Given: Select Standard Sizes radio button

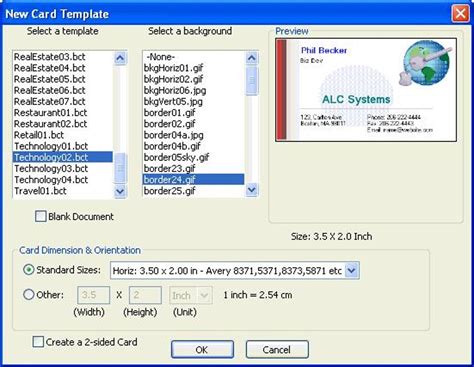Looking at the screenshot, I should pyautogui.click(x=29, y=270).
